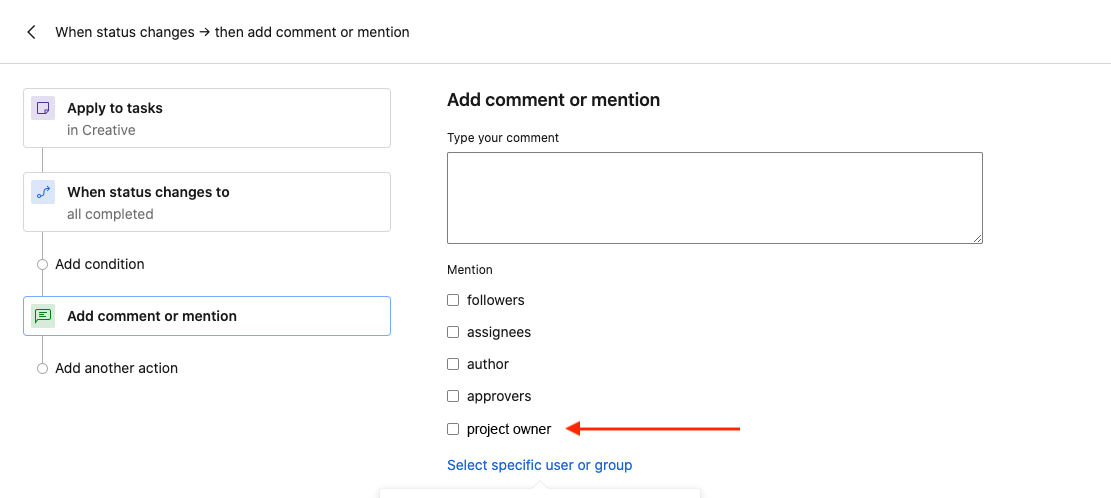Click the Add condition circle node
This screenshot has width=1111, height=498.
point(42,265)
